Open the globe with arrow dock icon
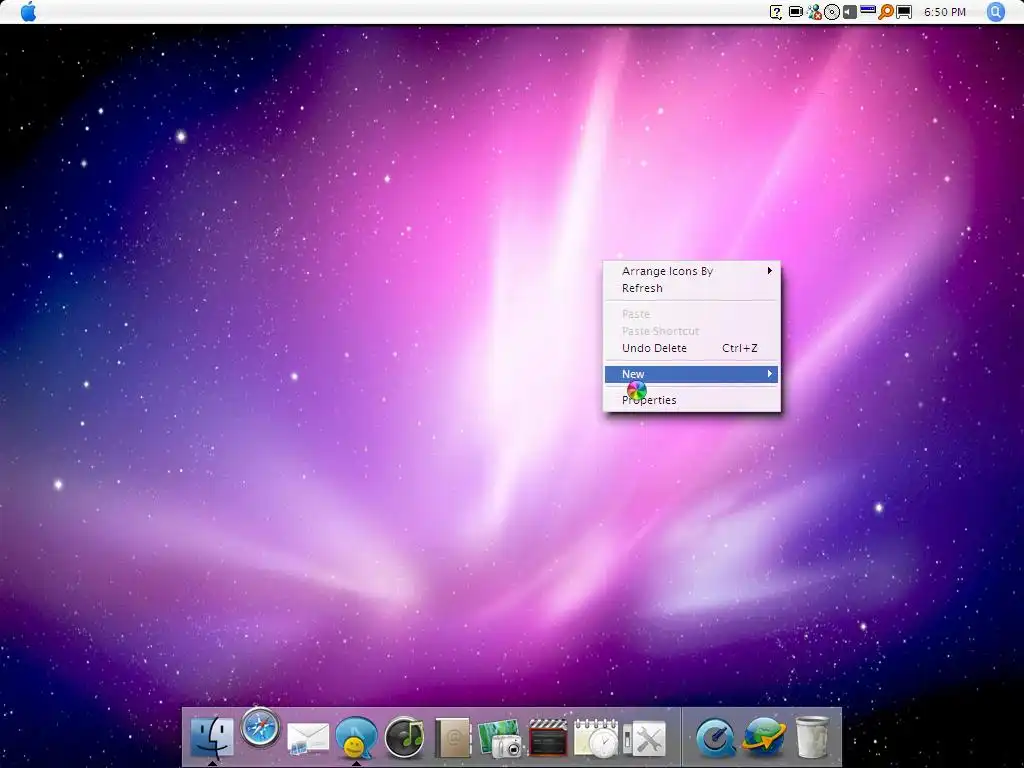 [763, 737]
